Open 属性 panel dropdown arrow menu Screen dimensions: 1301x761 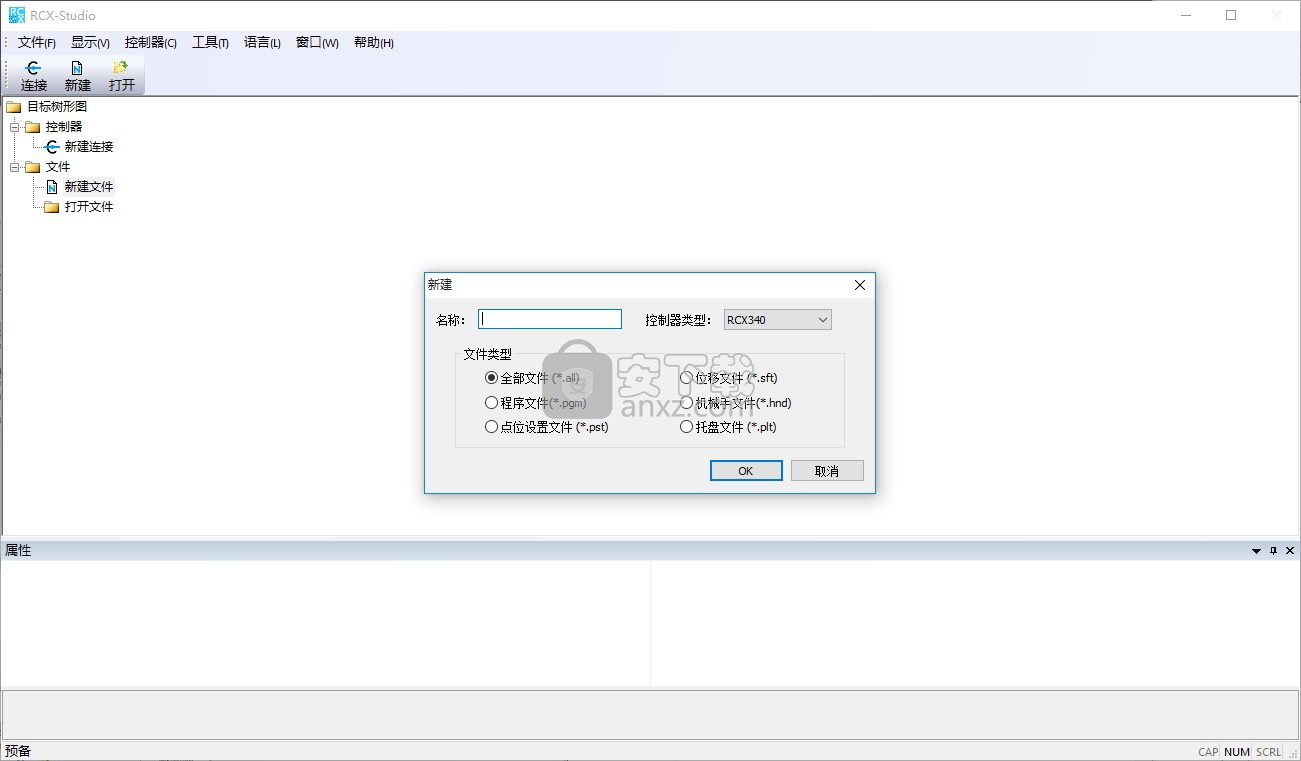click(x=1256, y=551)
